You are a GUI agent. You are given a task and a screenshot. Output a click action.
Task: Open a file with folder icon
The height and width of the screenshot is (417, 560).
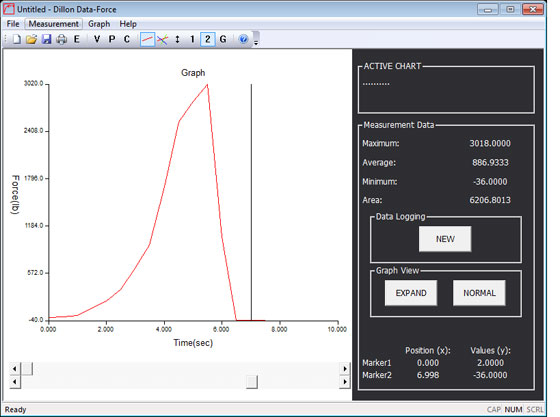point(31,39)
